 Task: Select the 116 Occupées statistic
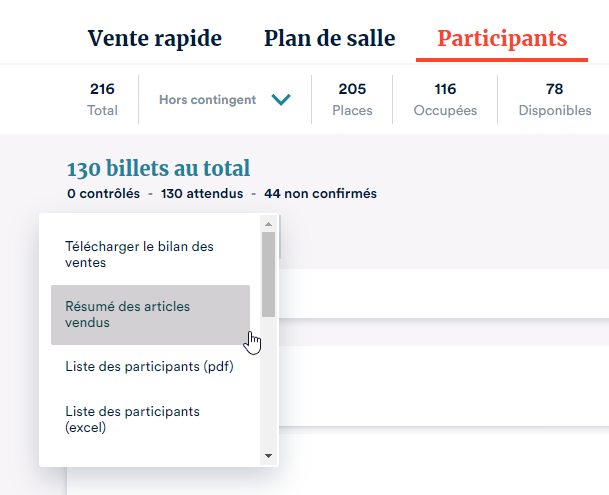[x=445, y=99]
